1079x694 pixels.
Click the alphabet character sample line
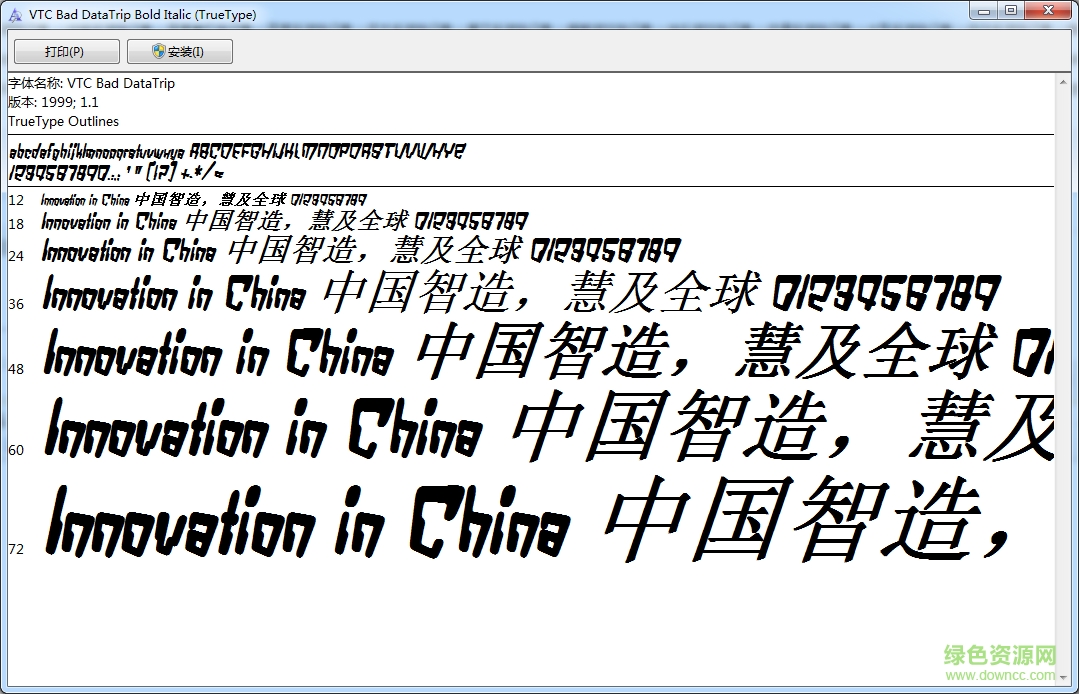237,151
